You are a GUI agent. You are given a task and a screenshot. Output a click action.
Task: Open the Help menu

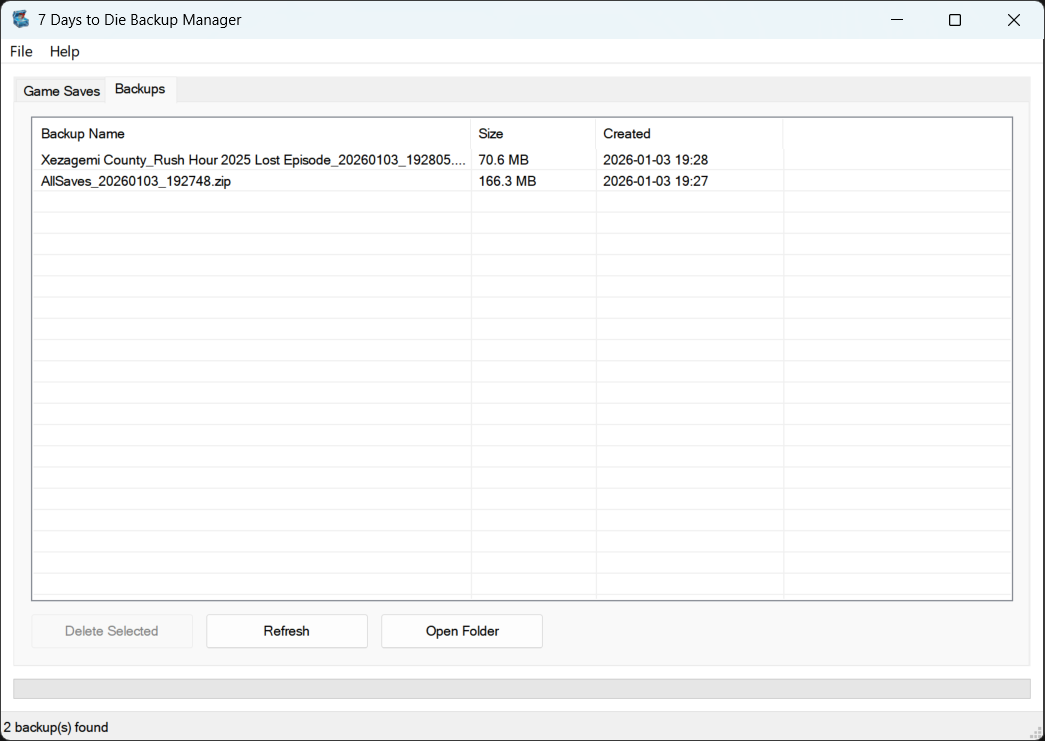(64, 51)
